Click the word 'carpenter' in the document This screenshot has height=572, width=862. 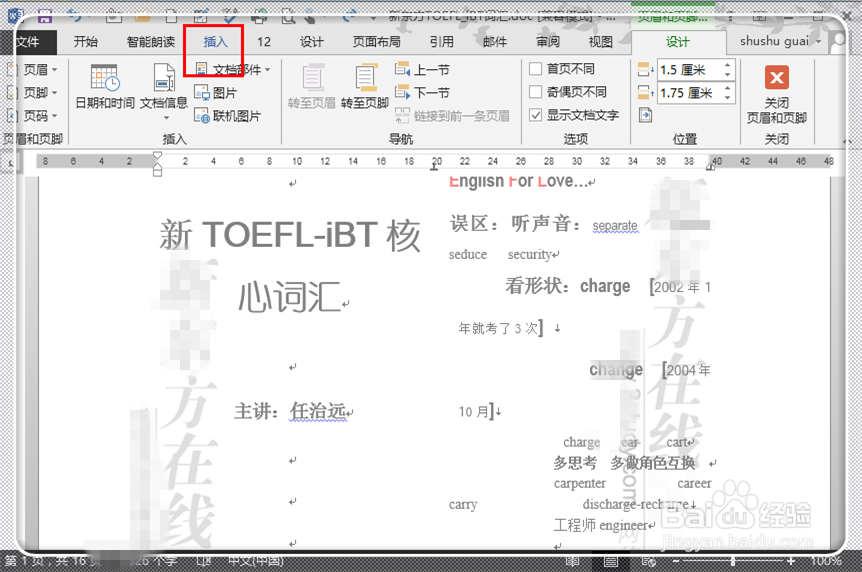click(x=579, y=483)
